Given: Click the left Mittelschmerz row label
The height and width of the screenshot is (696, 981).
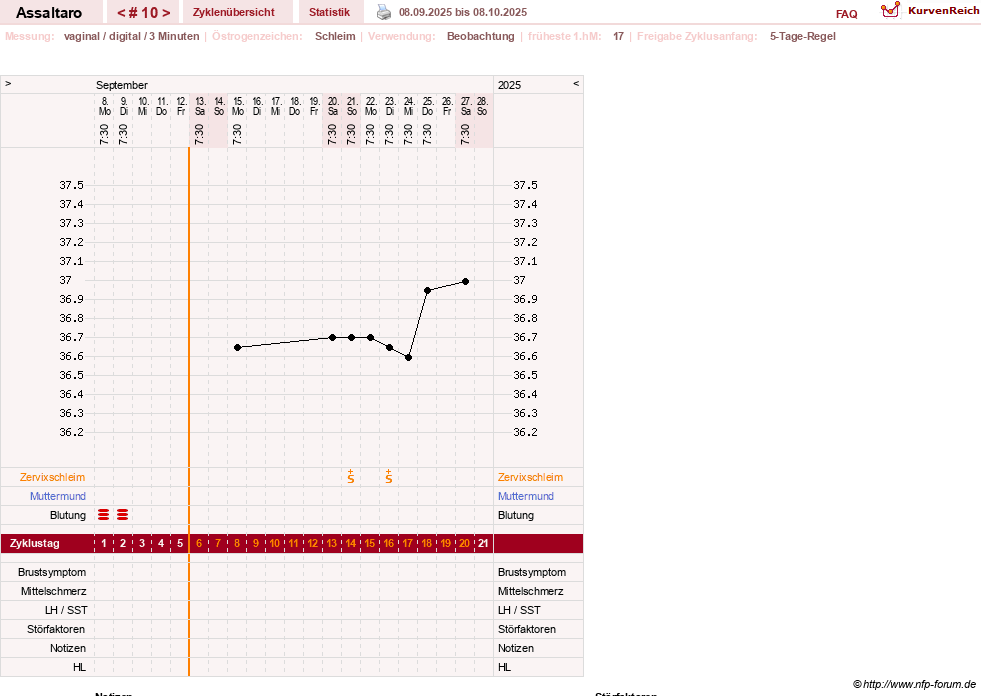Looking at the screenshot, I should coord(54,591).
